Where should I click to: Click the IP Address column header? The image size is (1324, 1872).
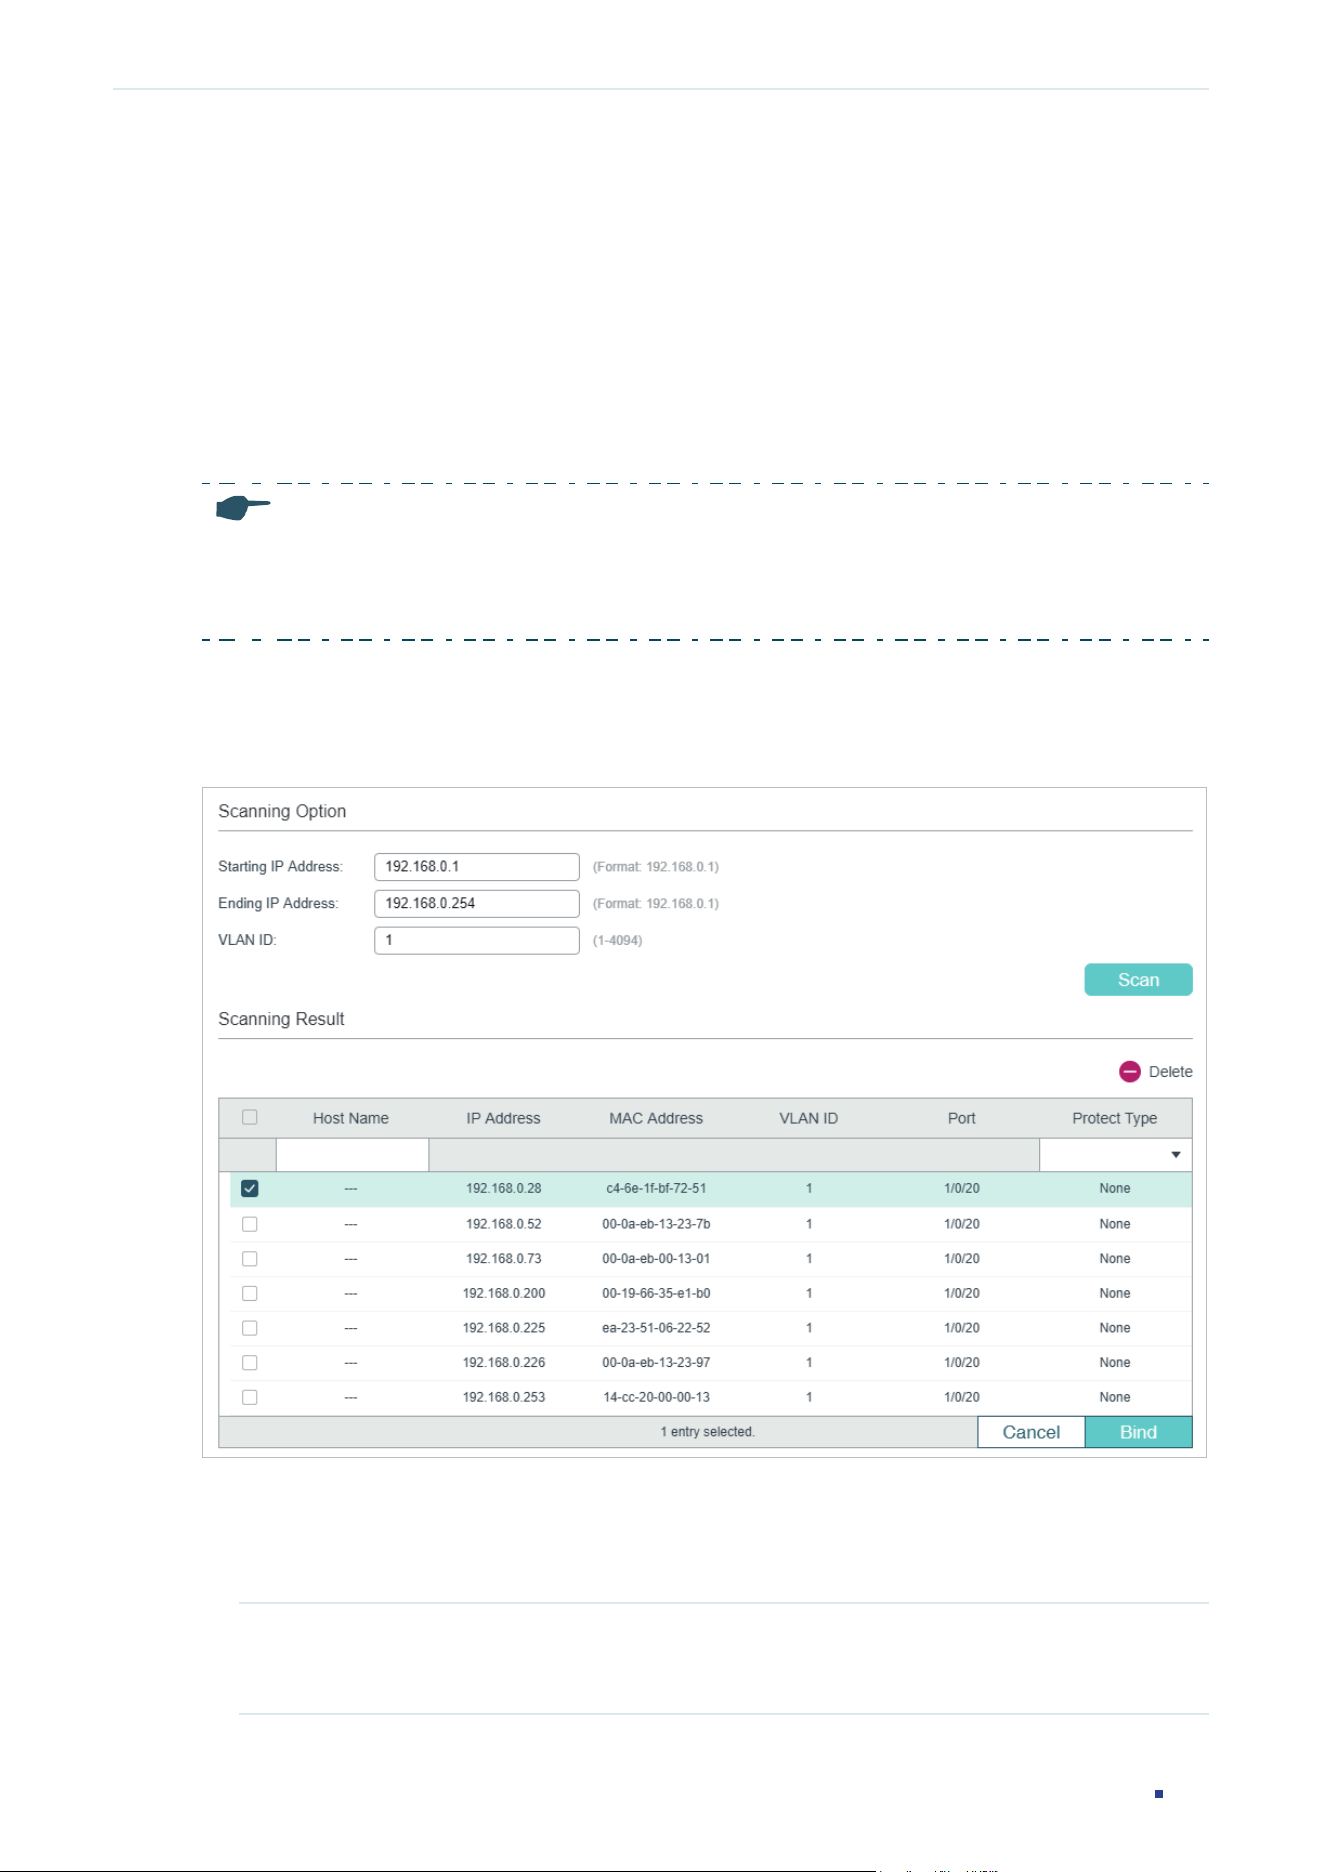pos(503,1118)
